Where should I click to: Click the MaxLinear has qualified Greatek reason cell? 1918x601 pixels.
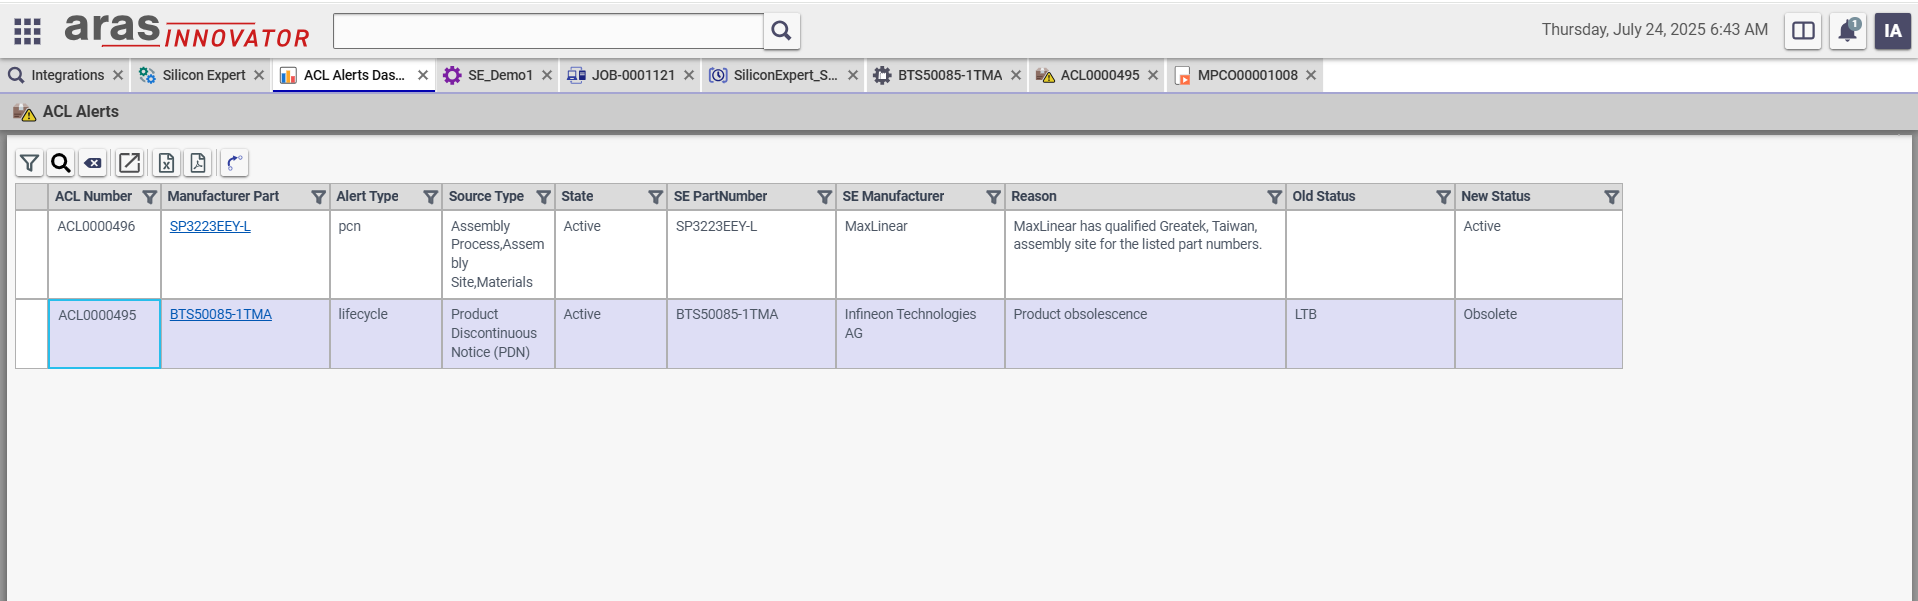1145,254
